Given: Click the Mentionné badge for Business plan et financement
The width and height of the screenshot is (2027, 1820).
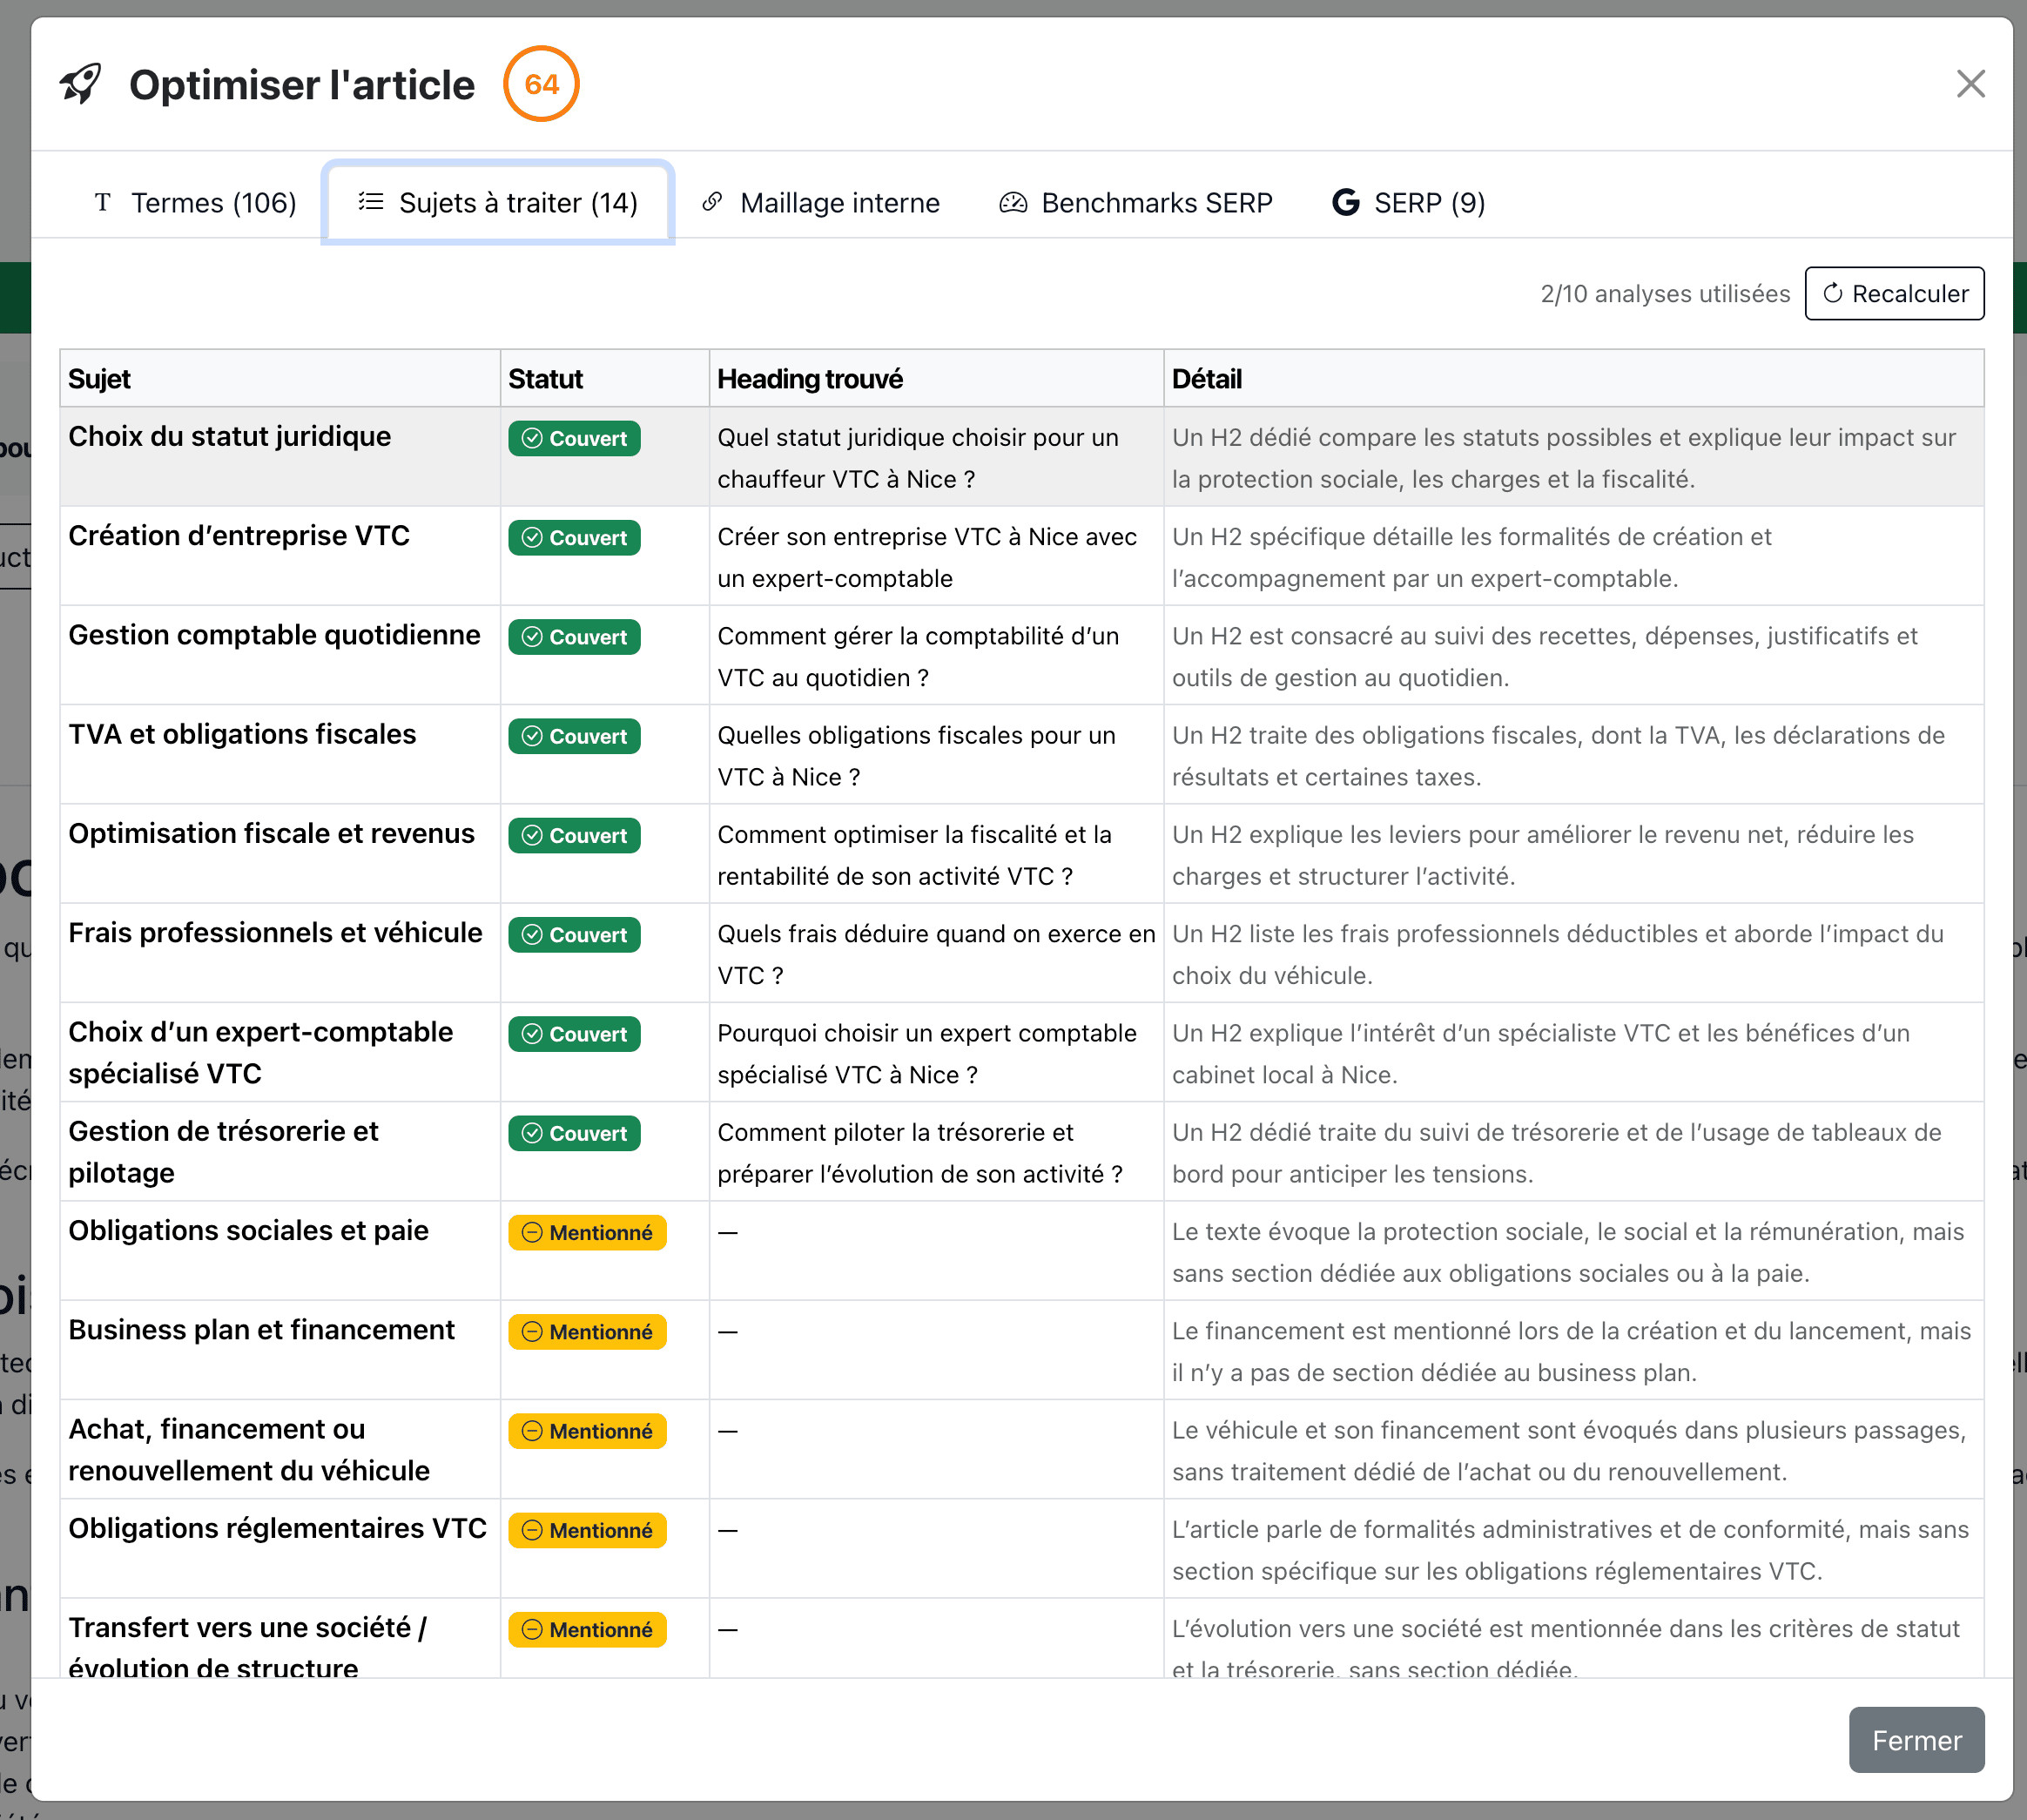Looking at the screenshot, I should click(587, 1332).
